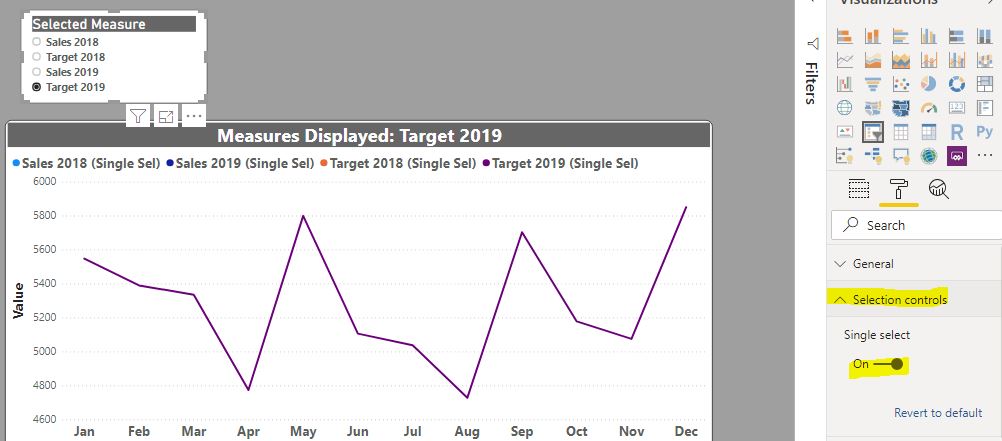Image resolution: width=1002 pixels, height=441 pixels.
Task: Select the Funnel visualization icon
Action: click(872, 84)
